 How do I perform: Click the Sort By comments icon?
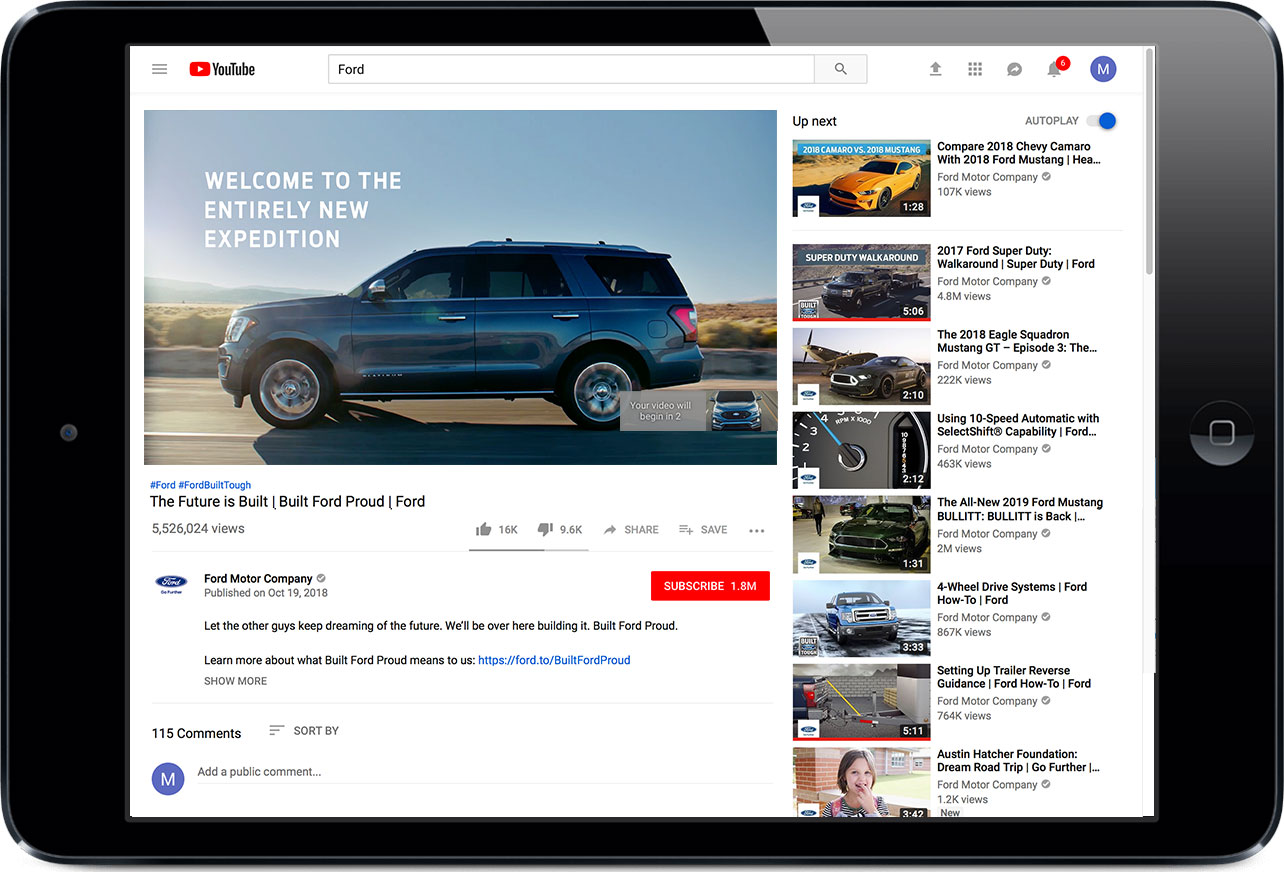(277, 731)
